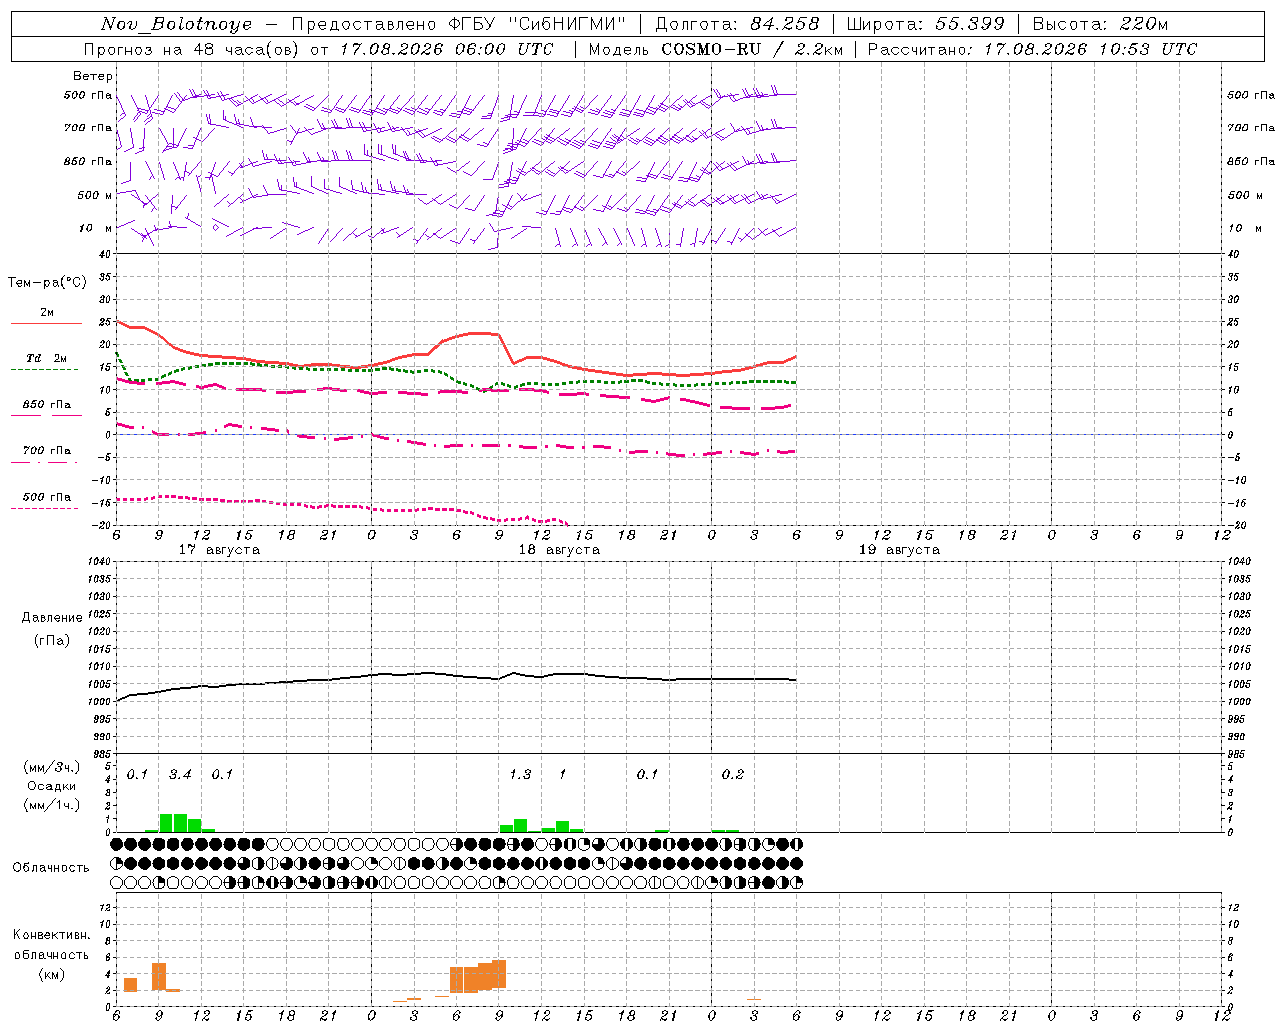Click the Ветер wind panel label
Screen dimensions: 1280x1024
click(93, 76)
